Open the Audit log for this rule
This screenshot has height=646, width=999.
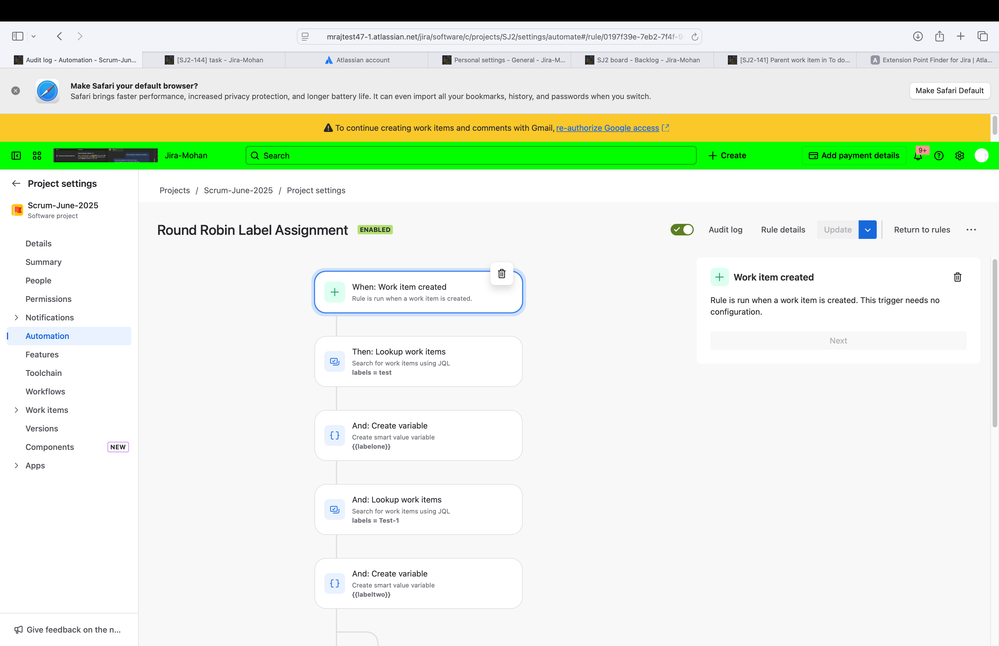click(725, 229)
